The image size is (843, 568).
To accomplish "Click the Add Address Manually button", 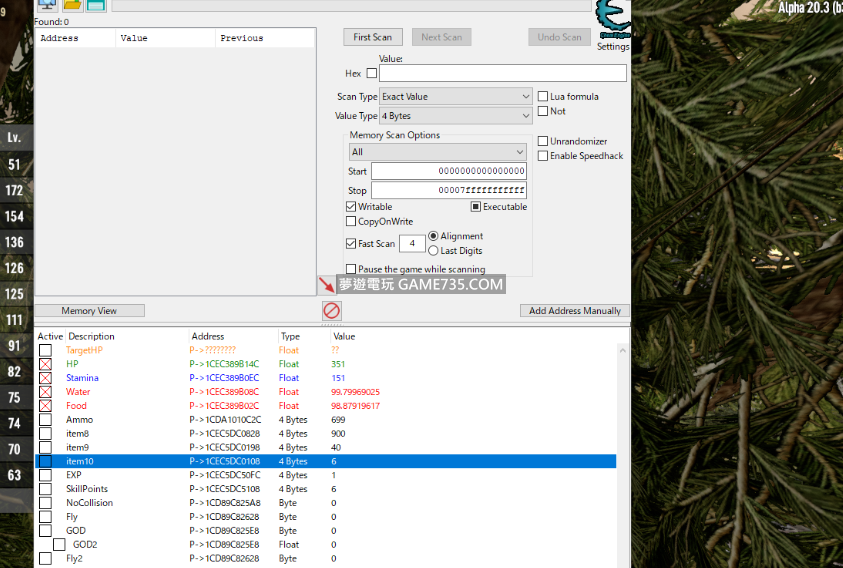I will (574, 311).
